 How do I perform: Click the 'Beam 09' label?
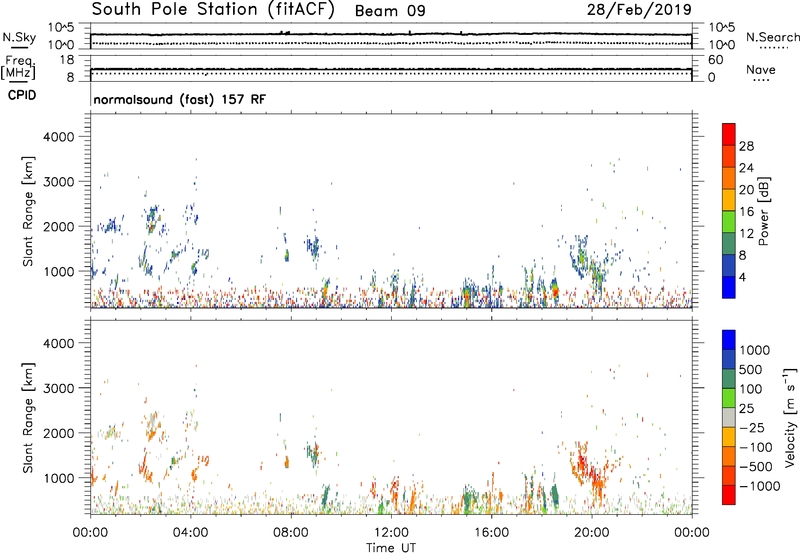tap(390, 11)
